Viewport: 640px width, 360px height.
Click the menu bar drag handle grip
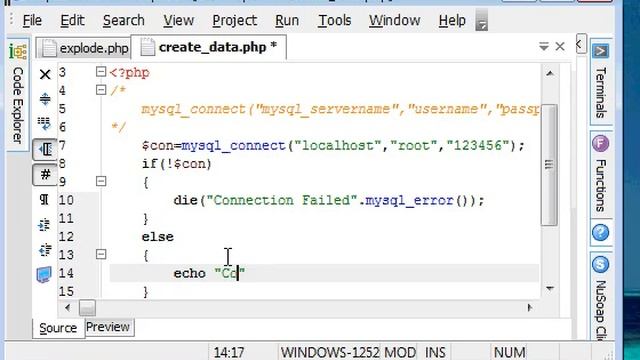pos(11,19)
